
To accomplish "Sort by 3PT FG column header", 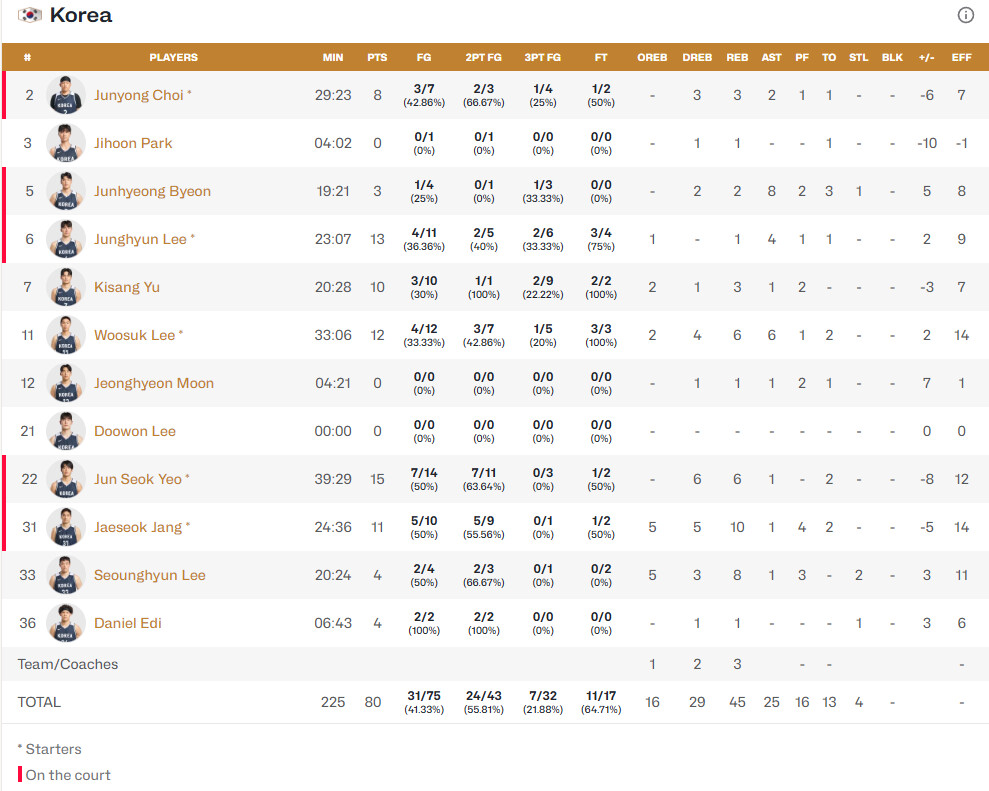I will 542,57.
